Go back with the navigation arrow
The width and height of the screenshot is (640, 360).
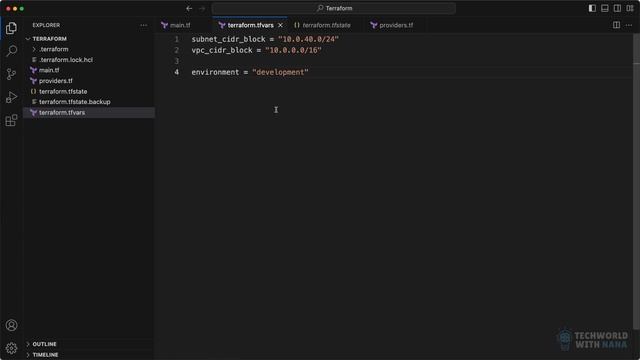click(x=189, y=8)
